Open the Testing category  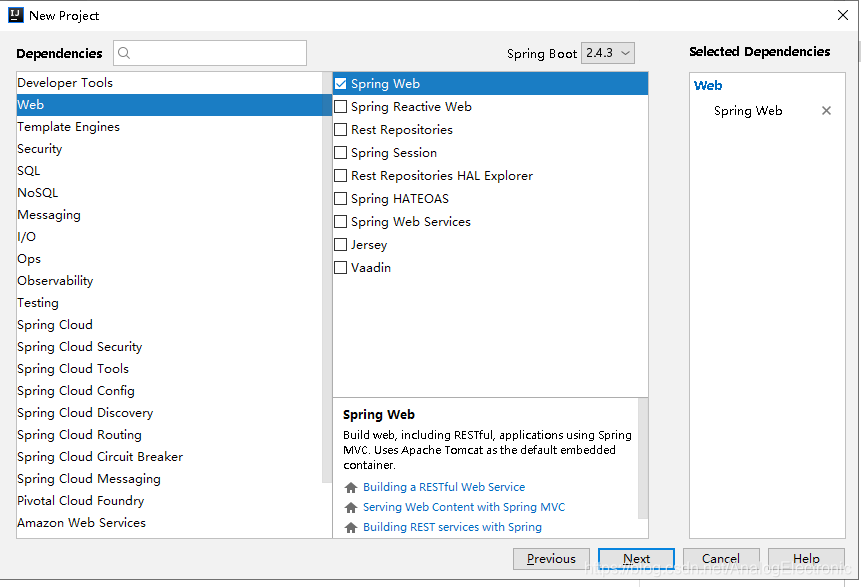(x=170, y=303)
